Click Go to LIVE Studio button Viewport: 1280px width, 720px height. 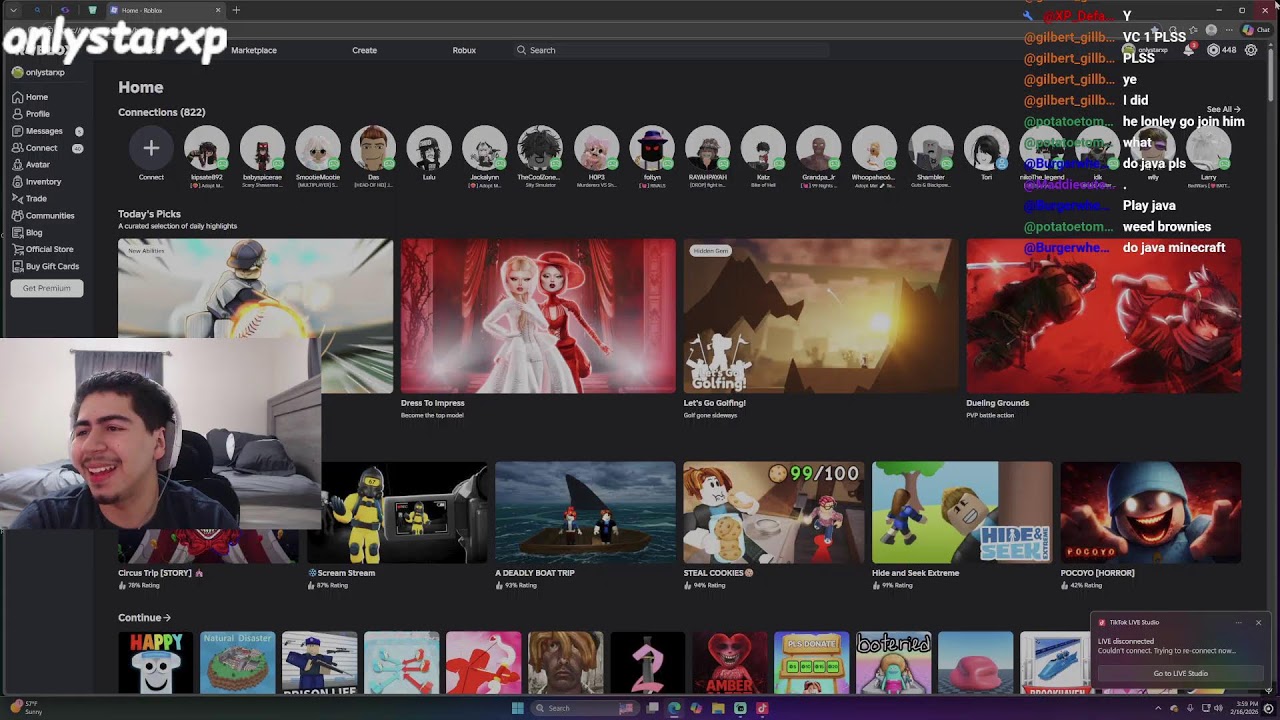[x=1181, y=673]
